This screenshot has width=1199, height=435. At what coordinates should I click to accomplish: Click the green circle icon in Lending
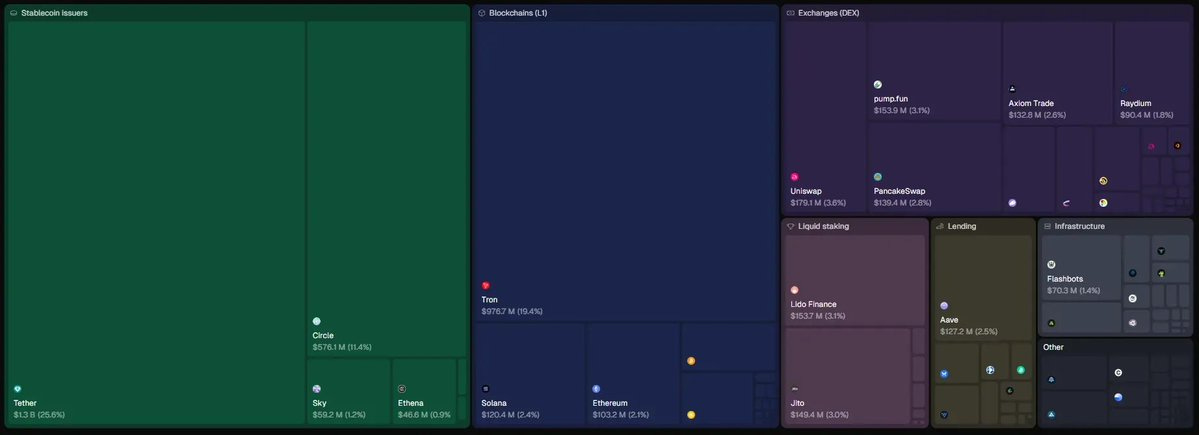1020,370
